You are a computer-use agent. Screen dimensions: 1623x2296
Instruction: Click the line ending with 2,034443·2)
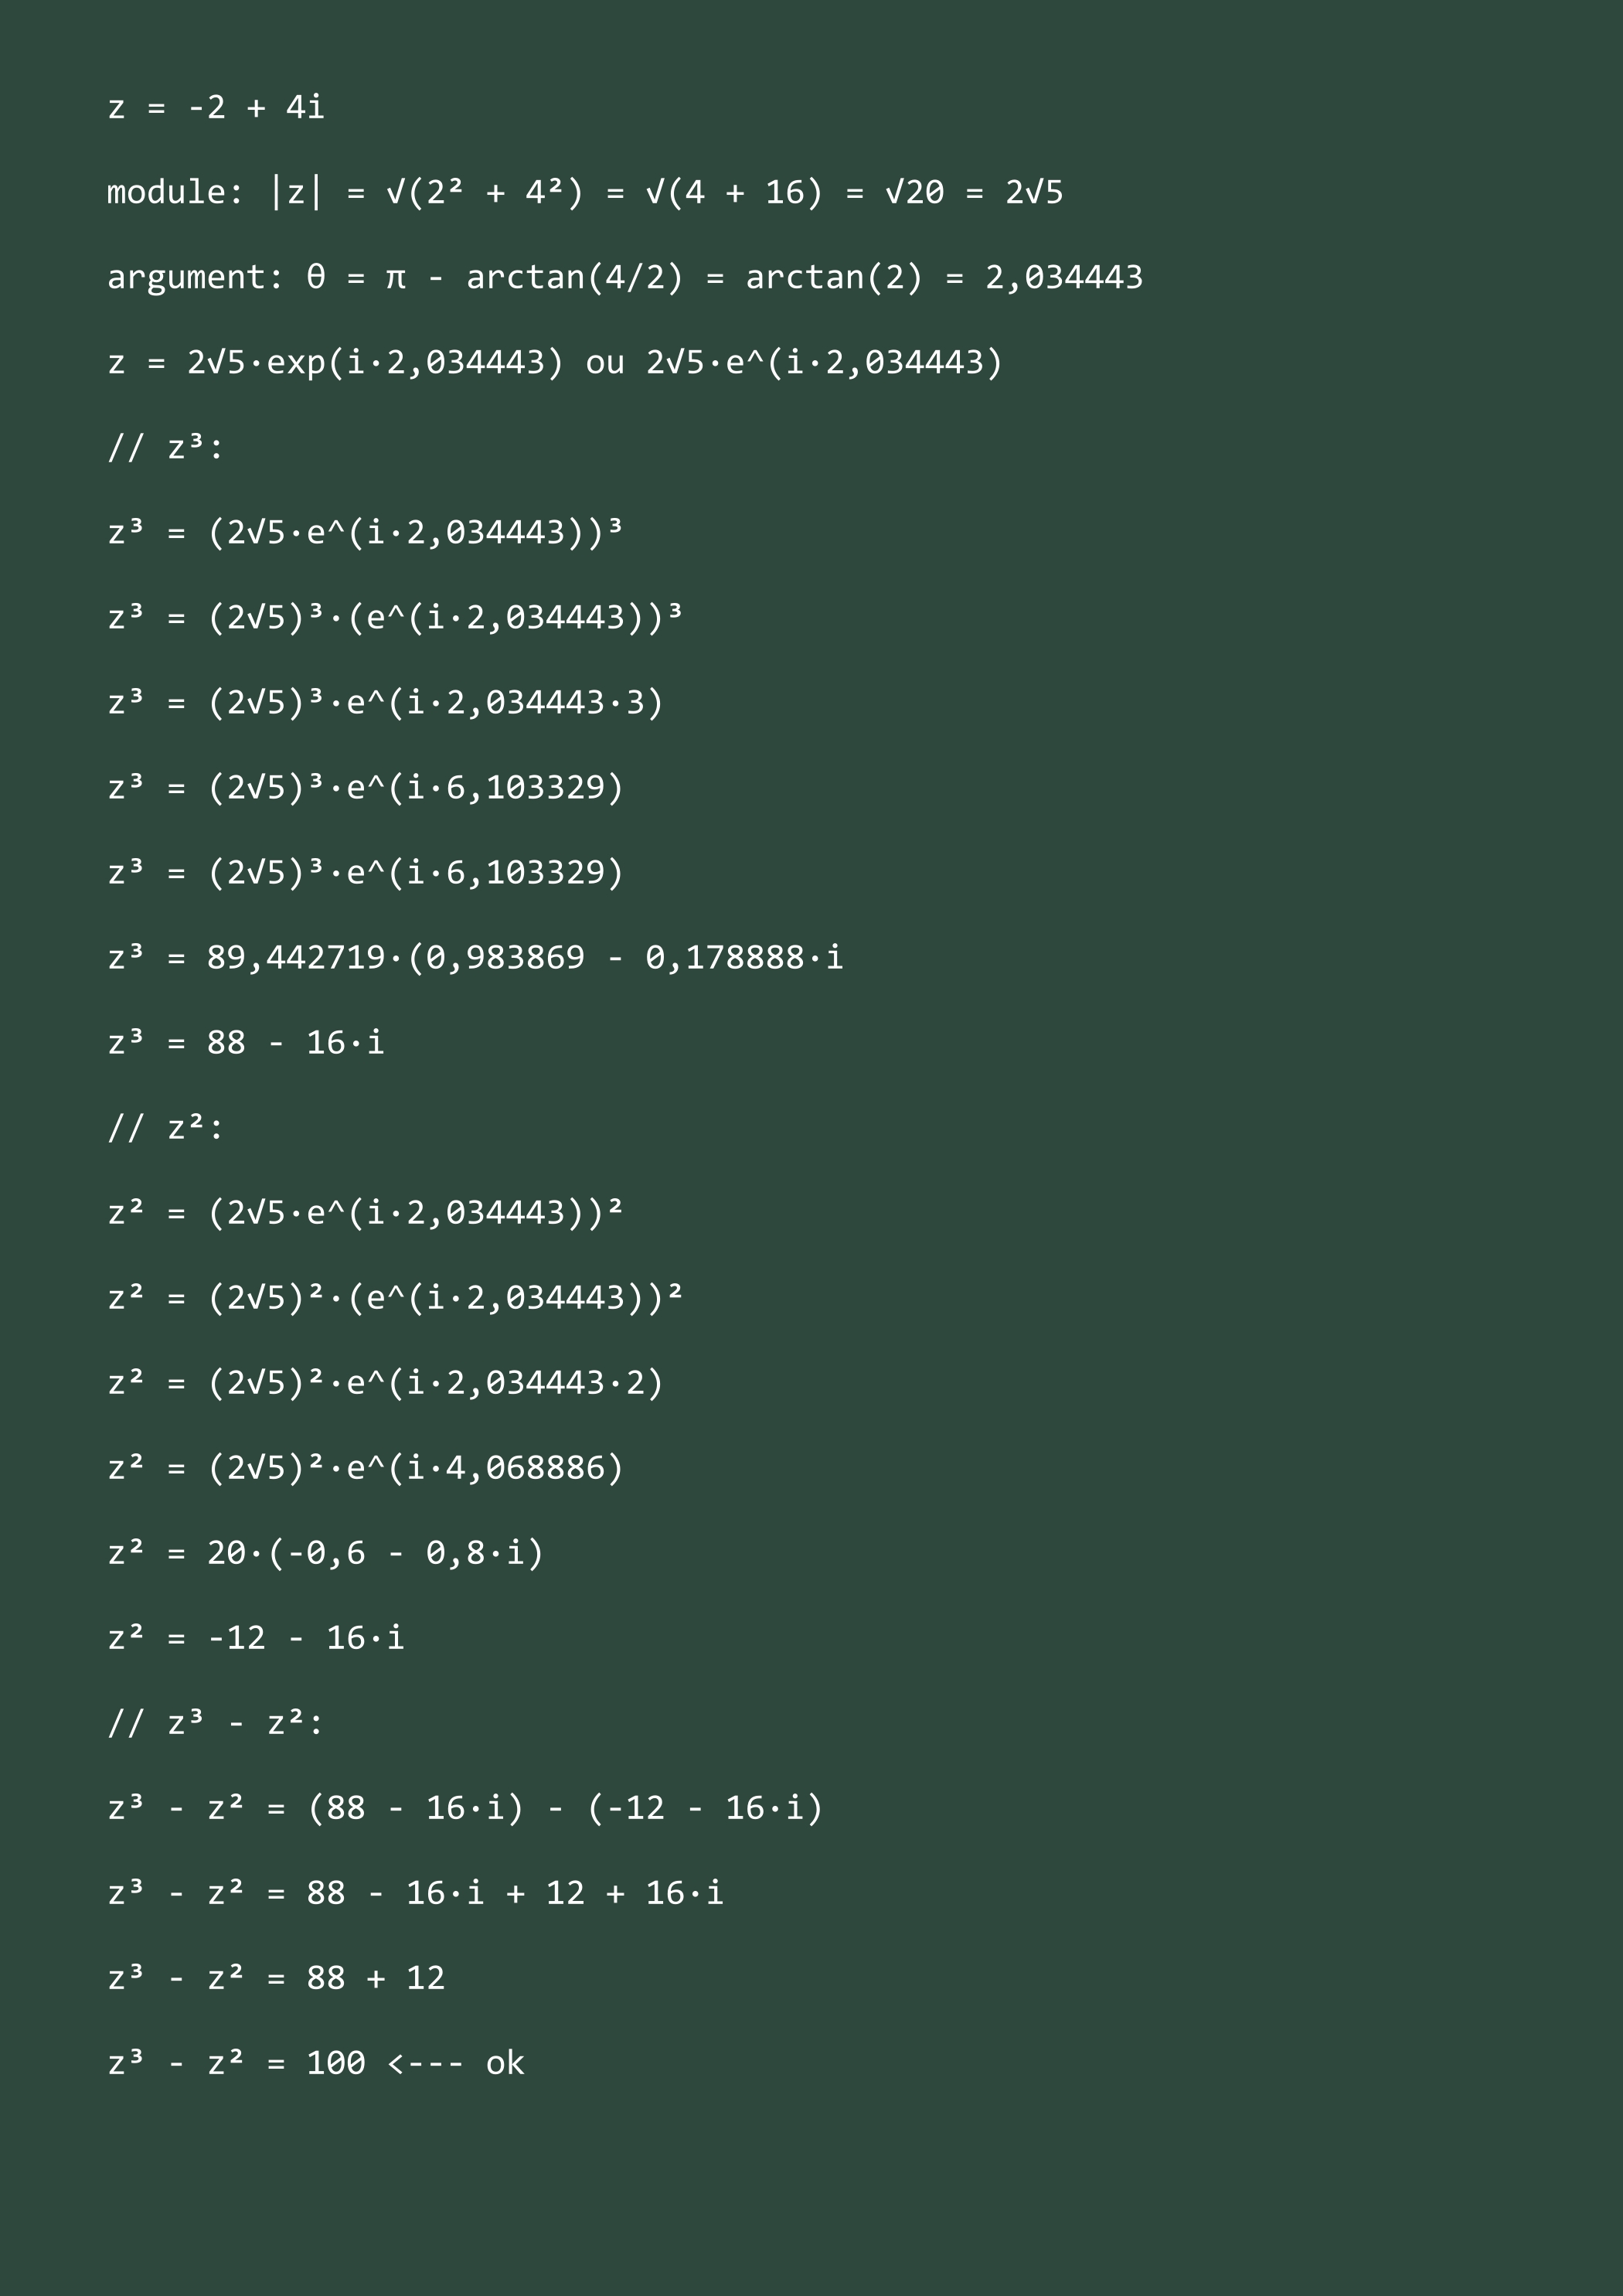[385, 1382]
